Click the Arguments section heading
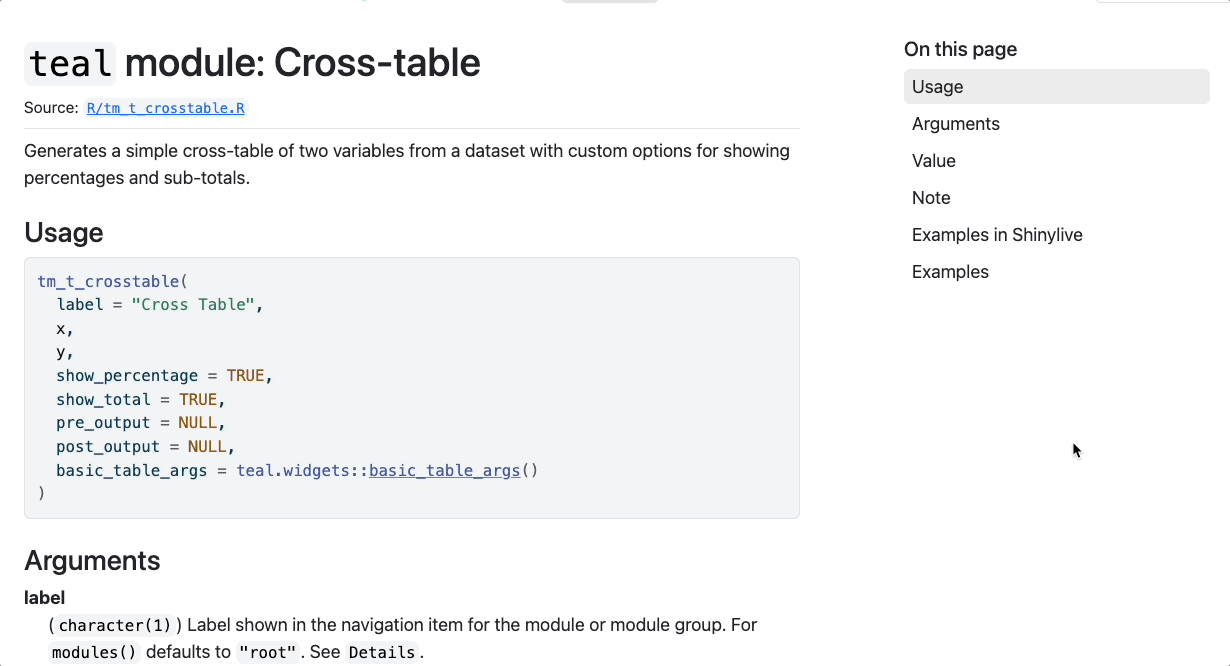Image resolution: width=1230 pixels, height=666 pixels. click(92, 561)
